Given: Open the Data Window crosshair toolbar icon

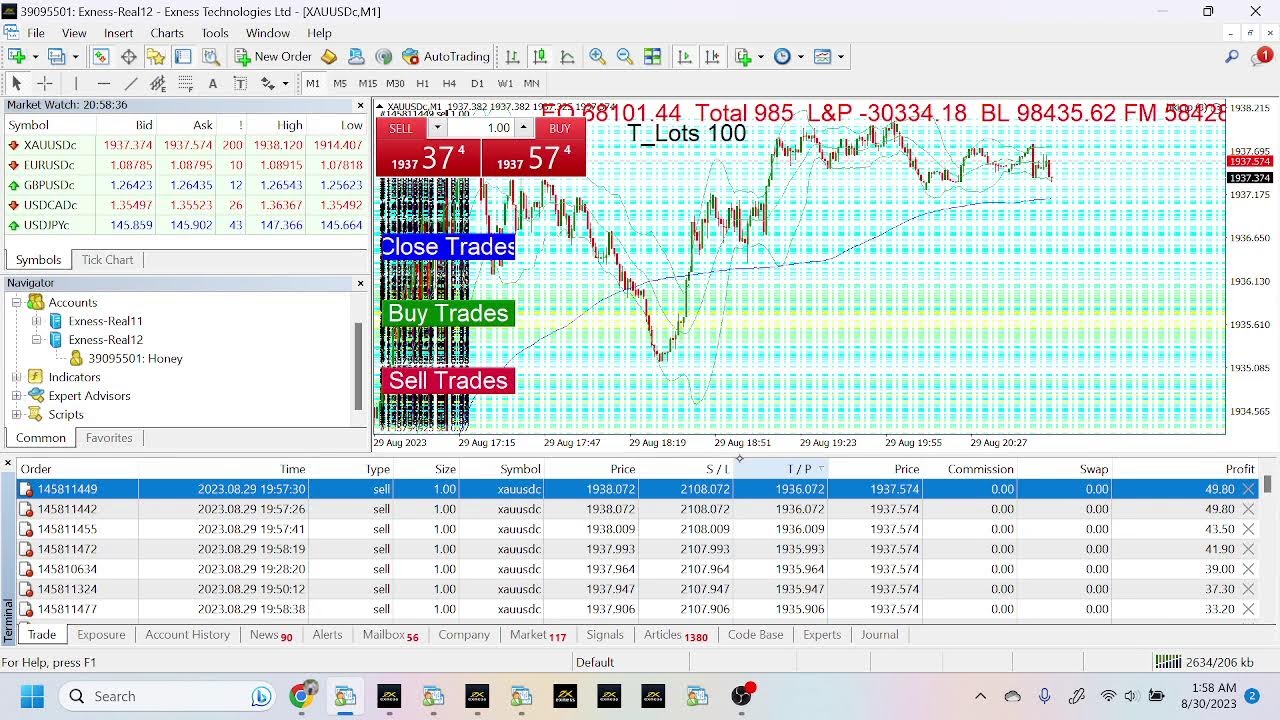Looking at the screenshot, I should (x=129, y=57).
